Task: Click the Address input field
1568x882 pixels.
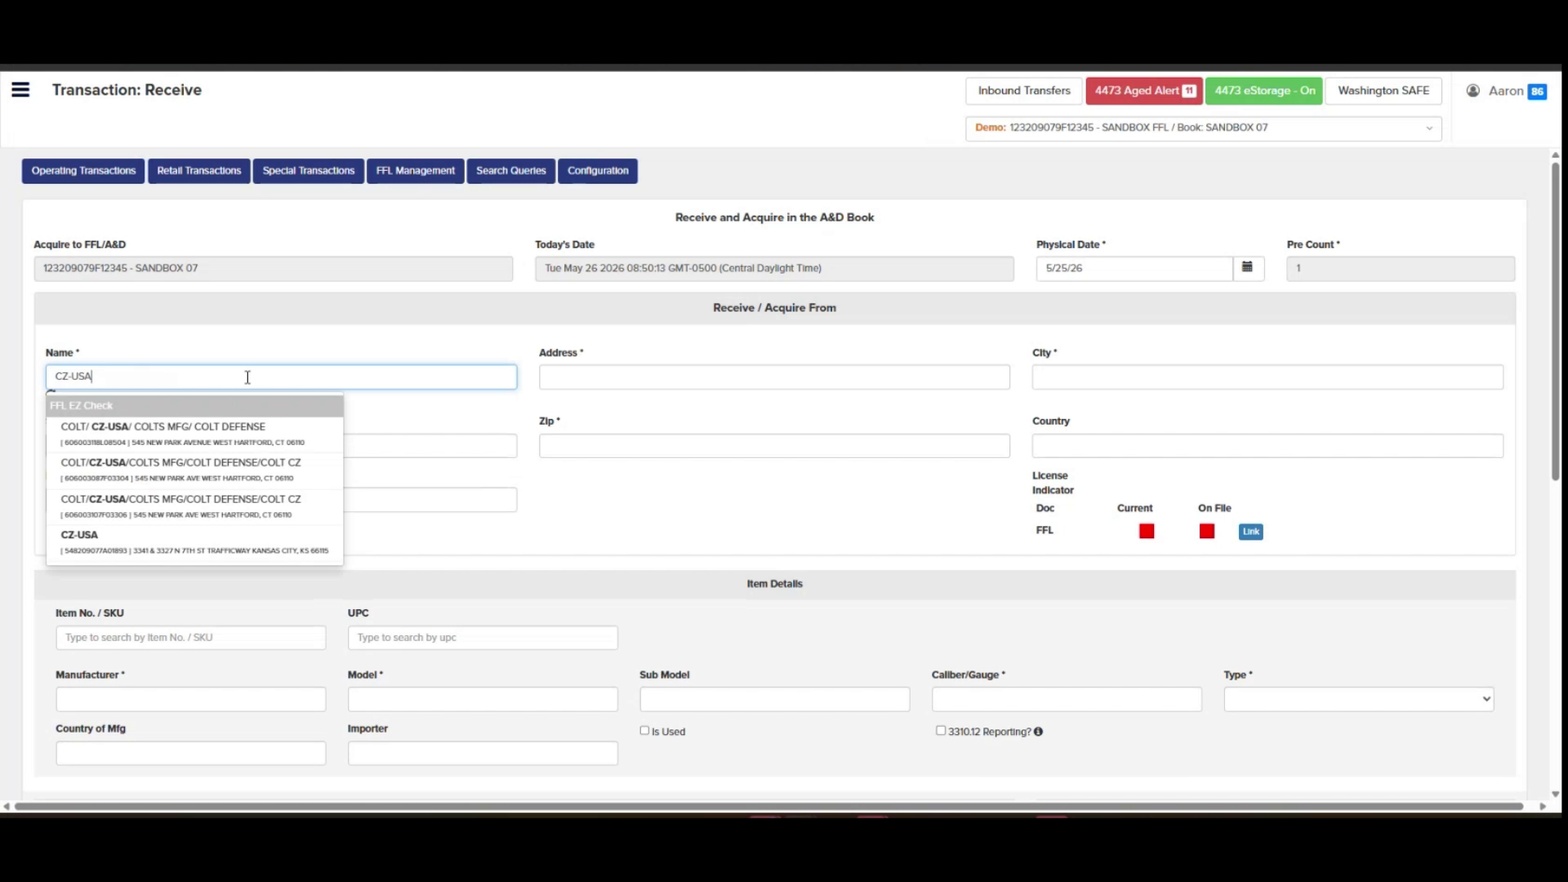Action: pos(774,377)
